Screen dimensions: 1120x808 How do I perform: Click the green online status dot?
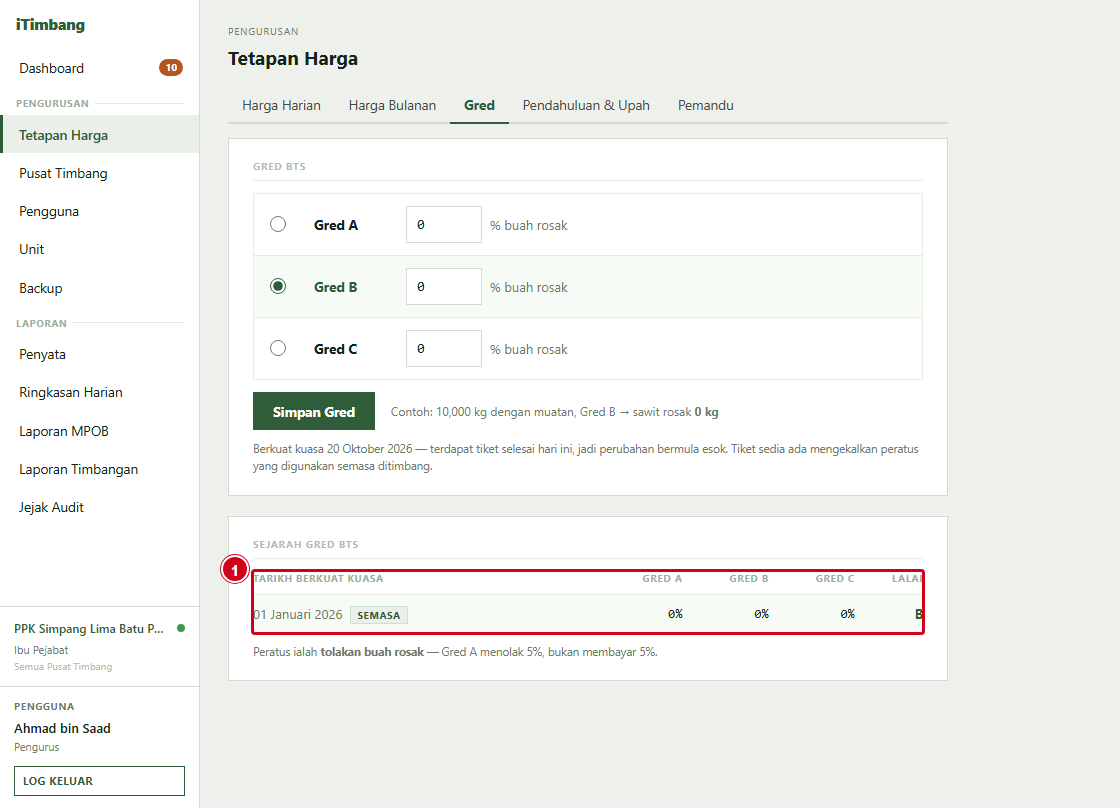(181, 628)
